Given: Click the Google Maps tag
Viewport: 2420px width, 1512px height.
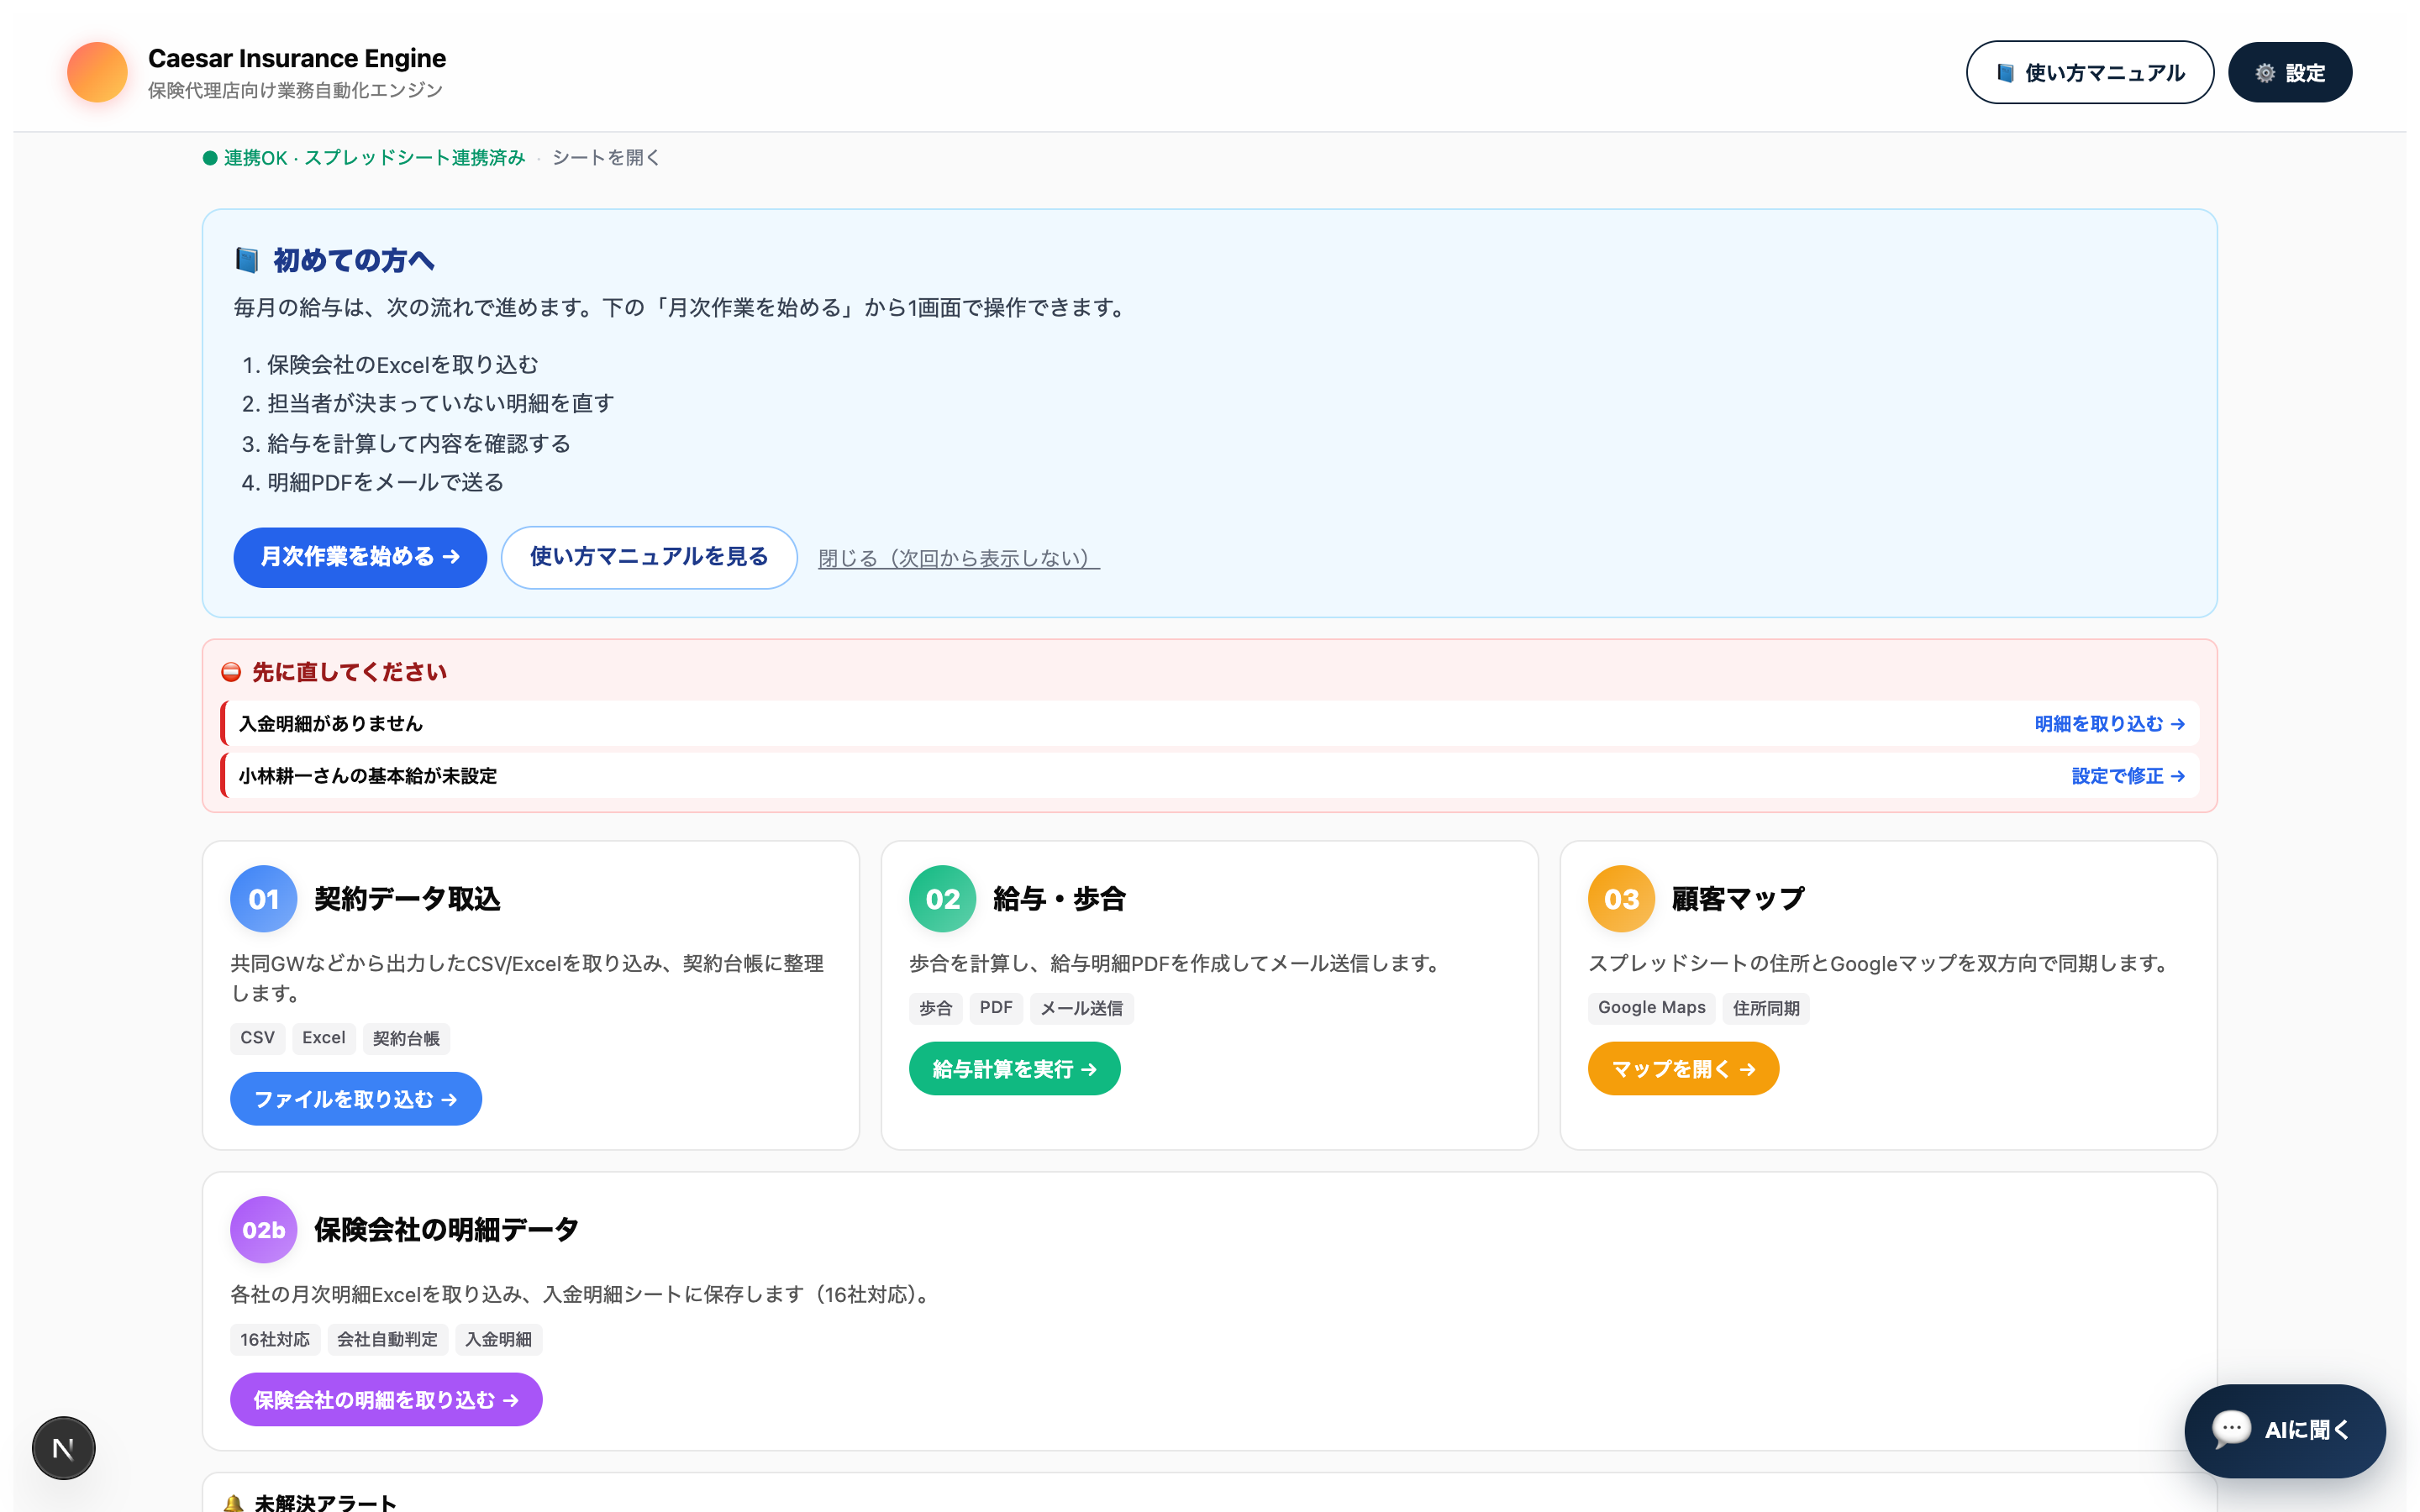Looking at the screenshot, I should 1652,1008.
